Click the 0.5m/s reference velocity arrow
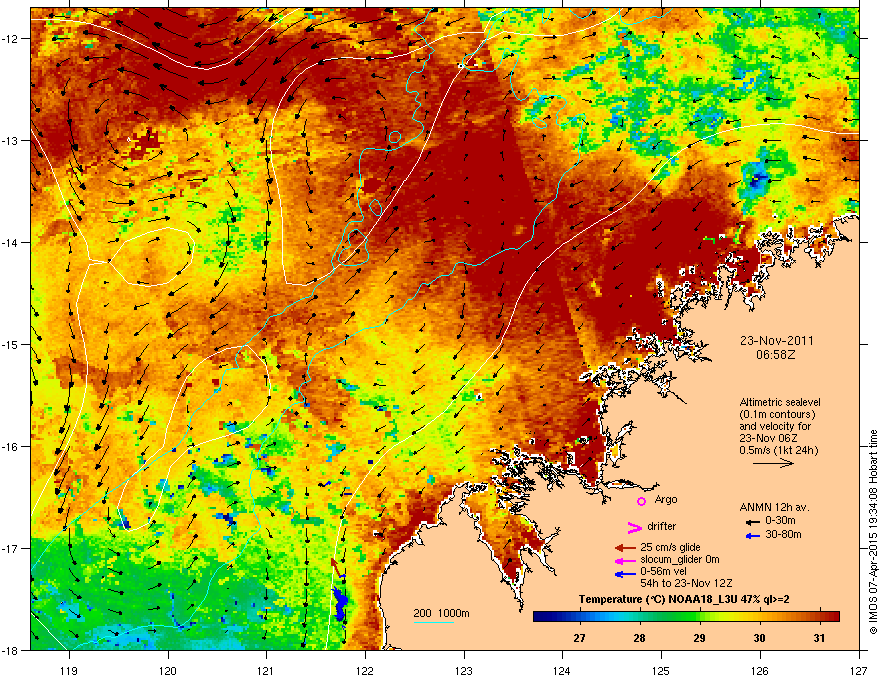This screenshot has width=880, height=680. (773, 463)
